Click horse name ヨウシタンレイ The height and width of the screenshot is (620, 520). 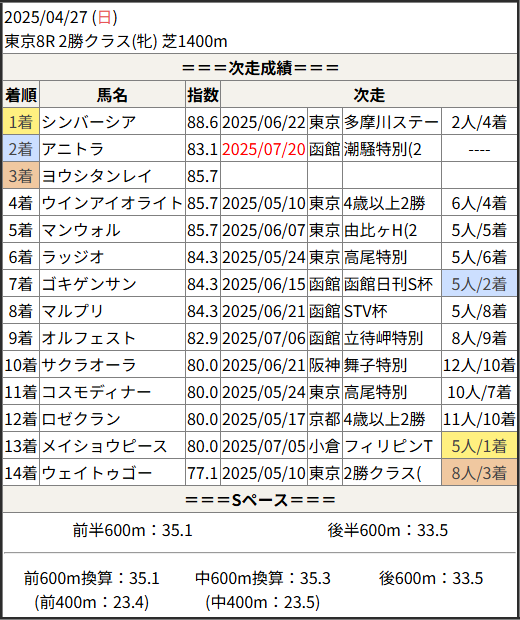[x=97, y=176]
